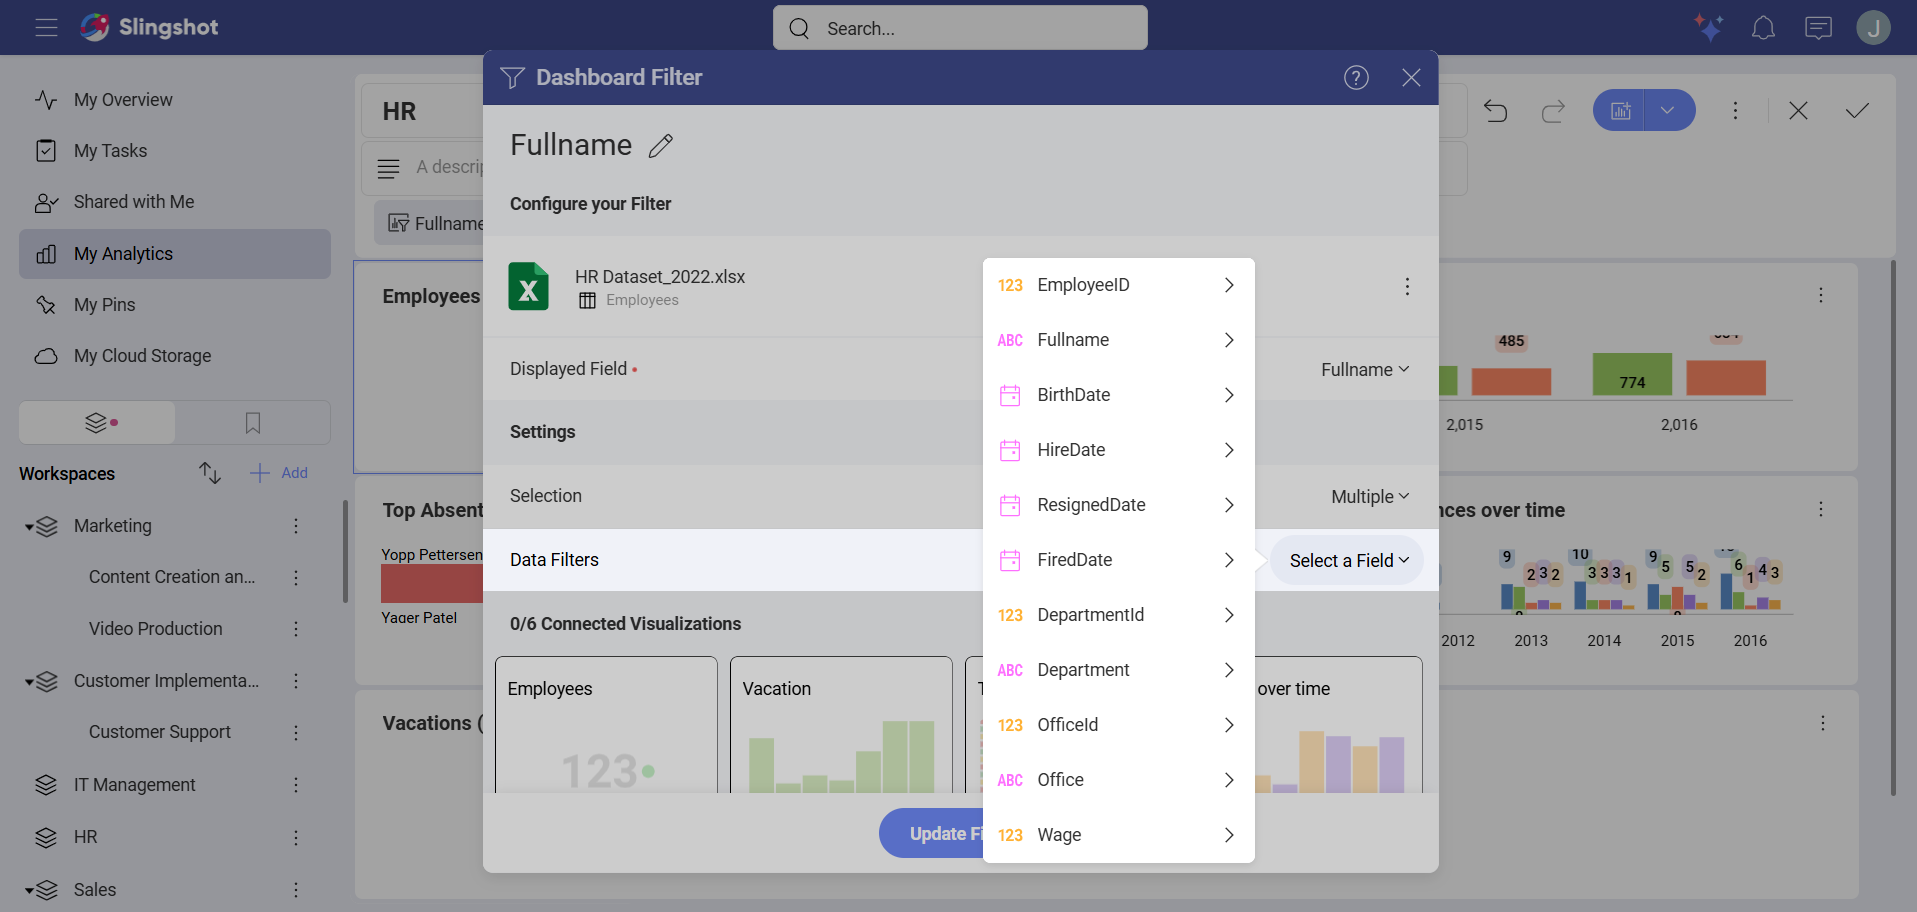This screenshot has width=1917, height=912.
Task: Expand the Office field chevron
Action: 1229,781
